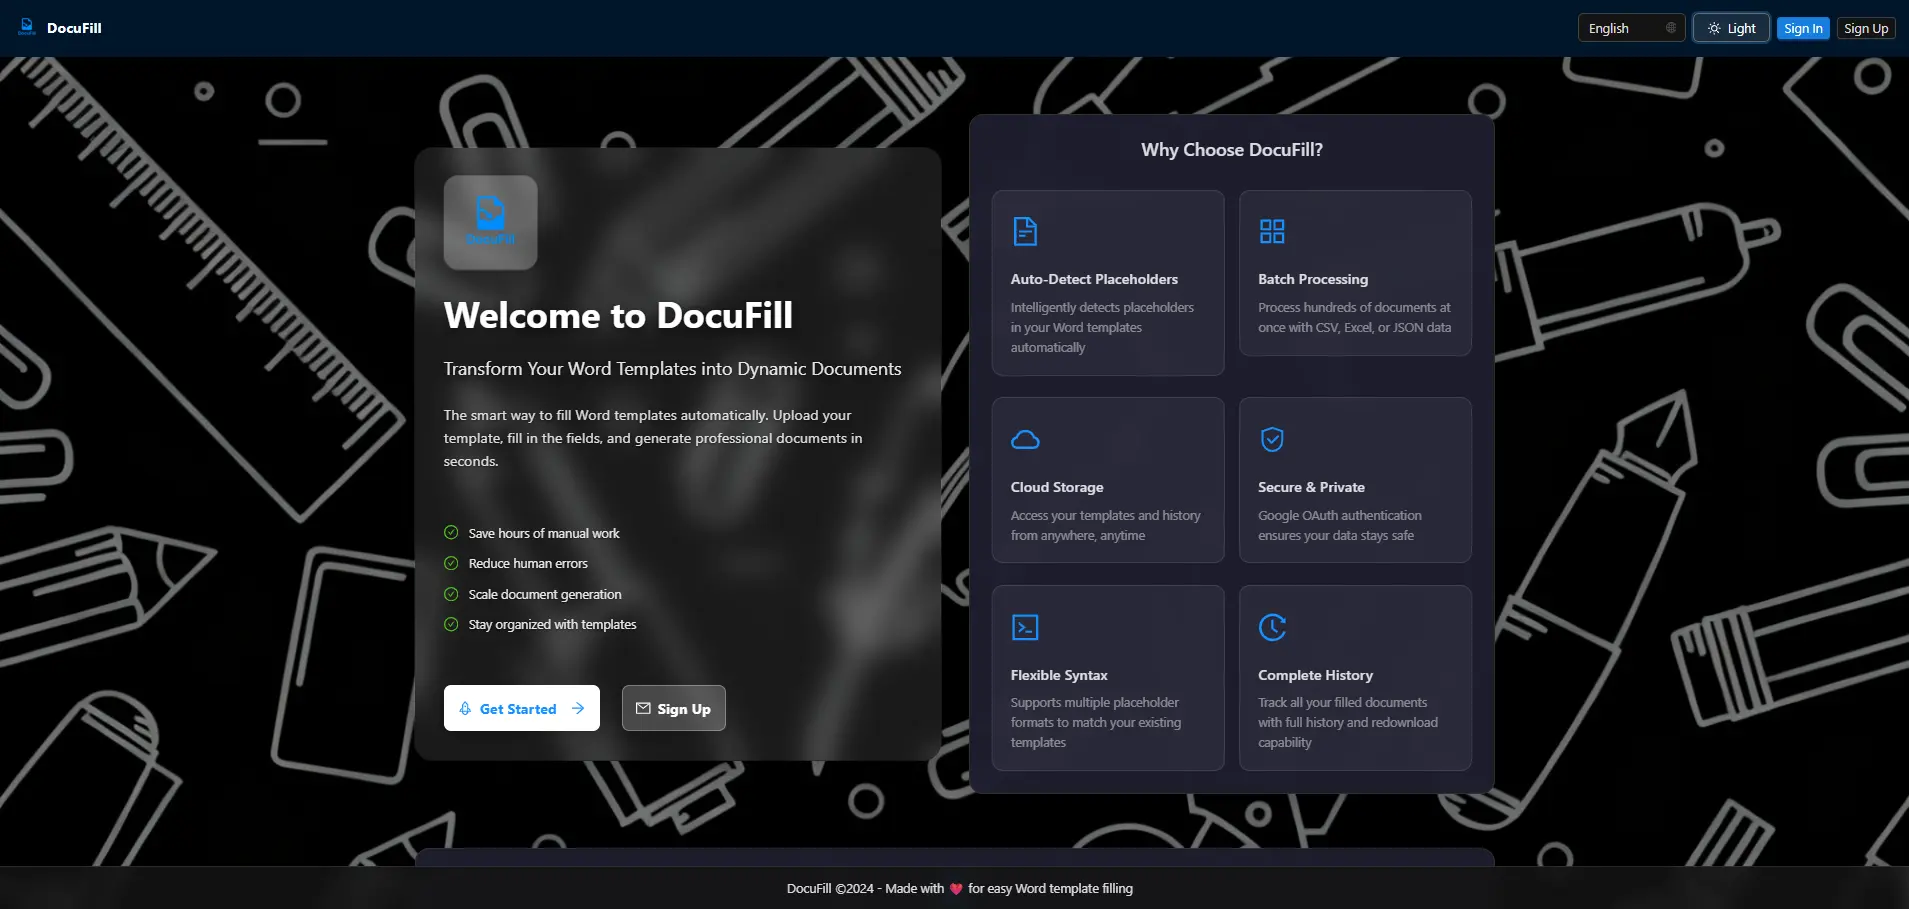Toggle Light theme mode
The height and width of the screenshot is (909, 1909).
point(1730,27)
